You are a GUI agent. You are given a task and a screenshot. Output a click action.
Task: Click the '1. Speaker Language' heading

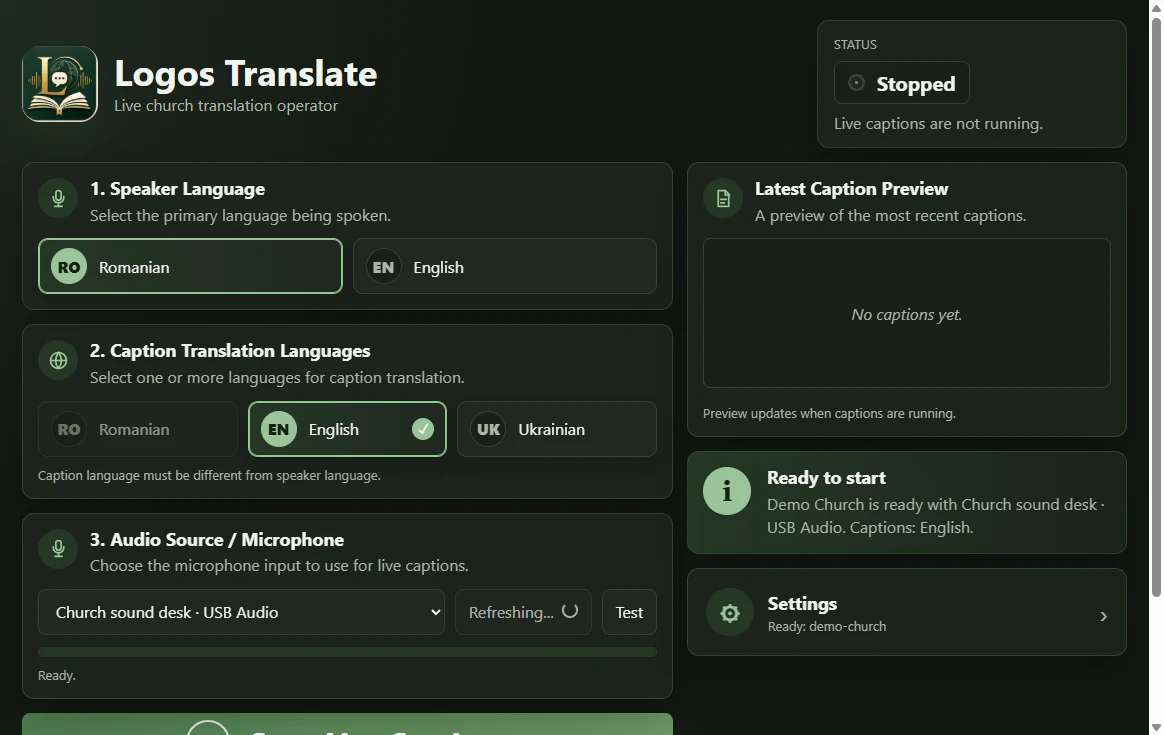177,189
